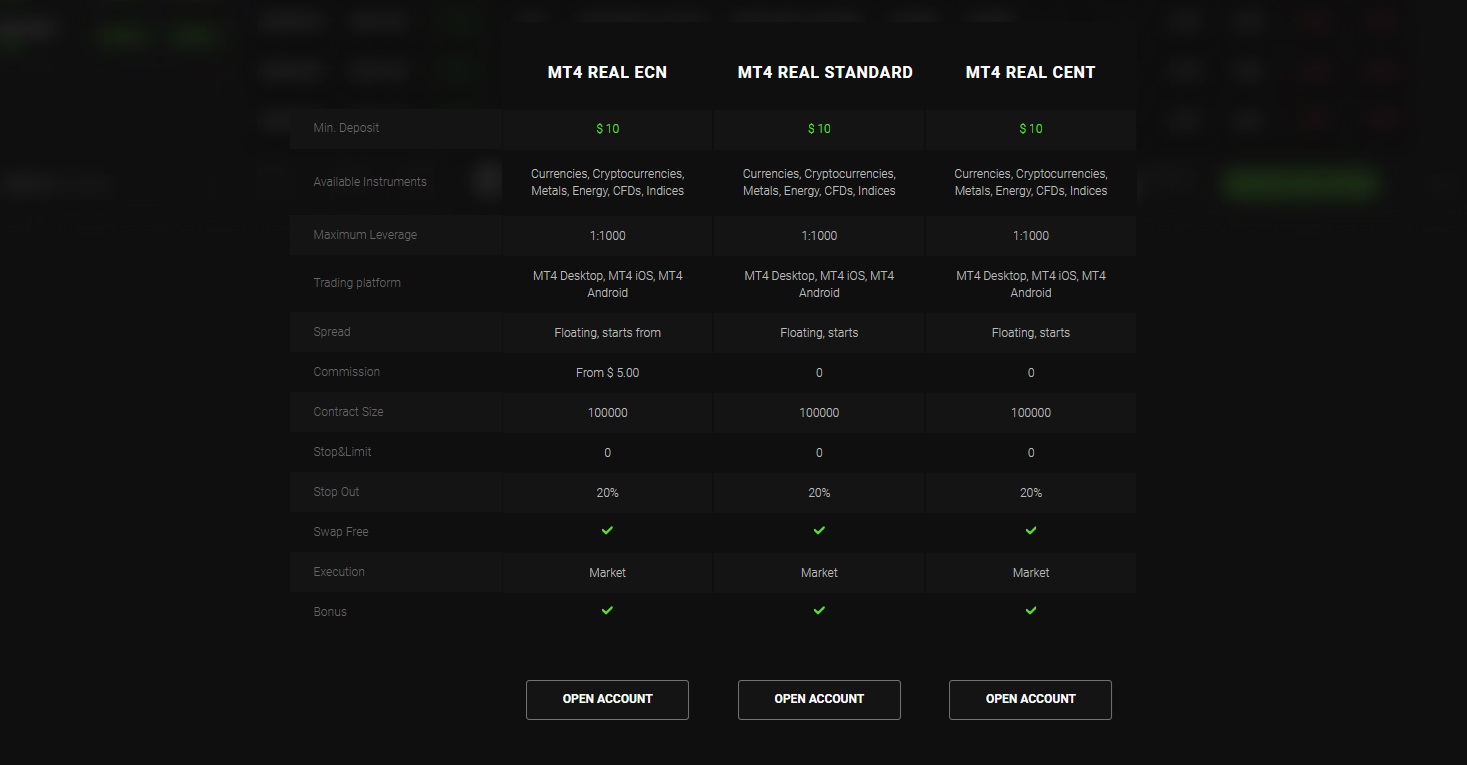Click the 20% Stop Out value for MT4 Real Cent
The image size is (1467, 765).
[x=1031, y=493]
